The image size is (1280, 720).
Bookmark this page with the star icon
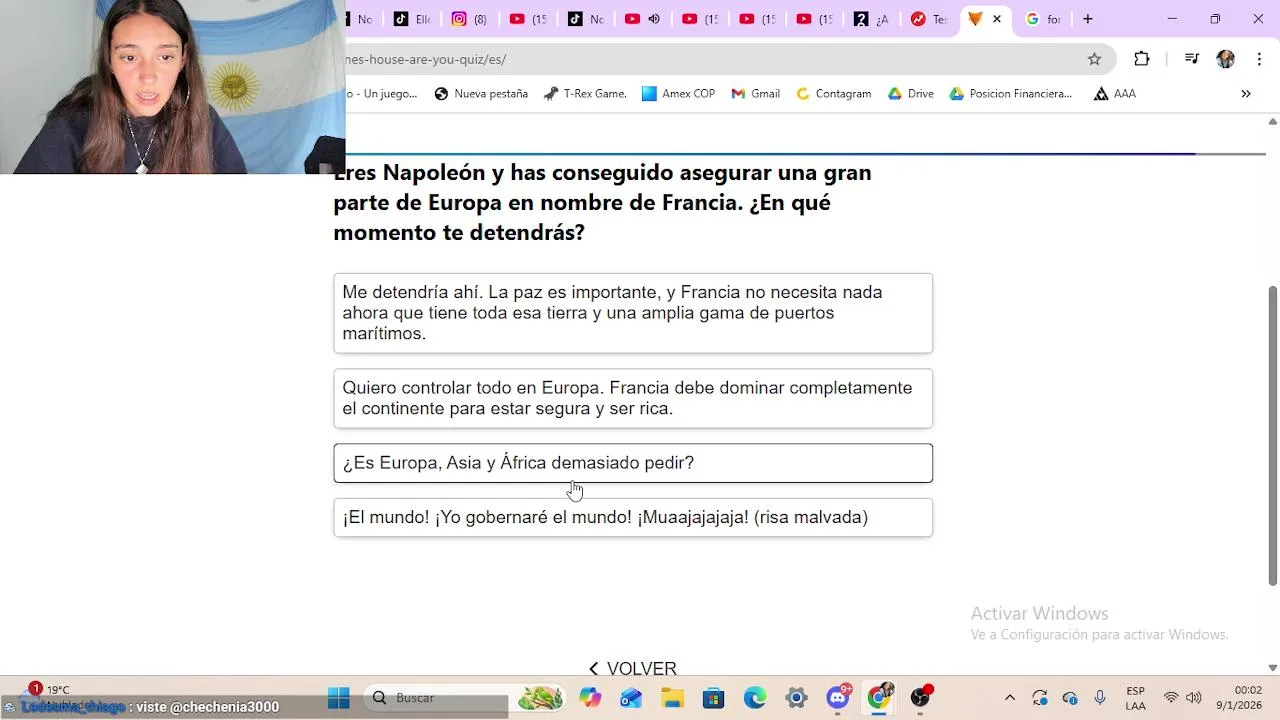pyautogui.click(x=1094, y=59)
